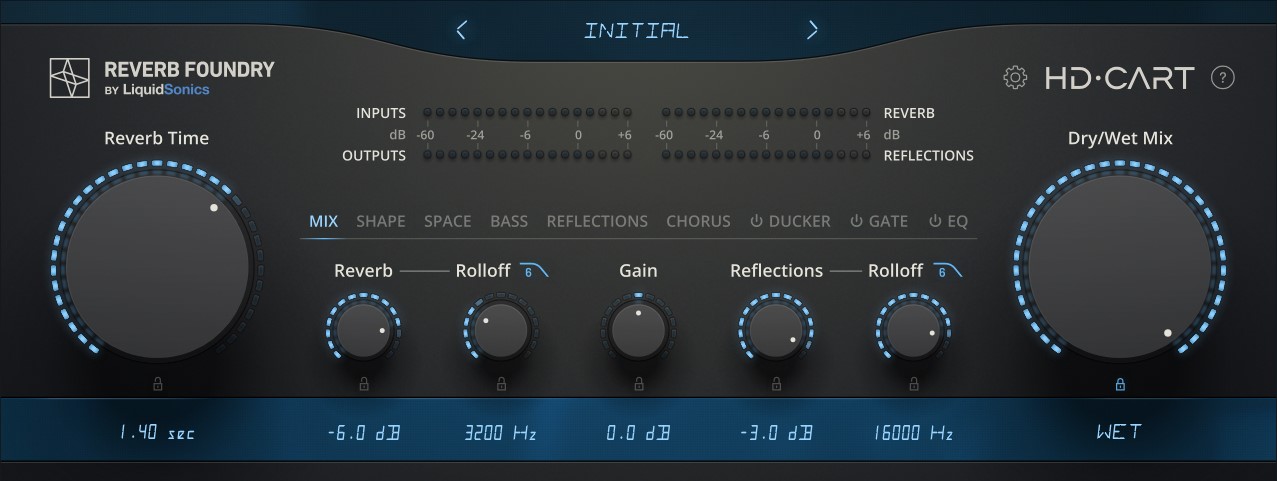Open the EQ tab label
The height and width of the screenshot is (481, 1277).
tap(958, 221)
